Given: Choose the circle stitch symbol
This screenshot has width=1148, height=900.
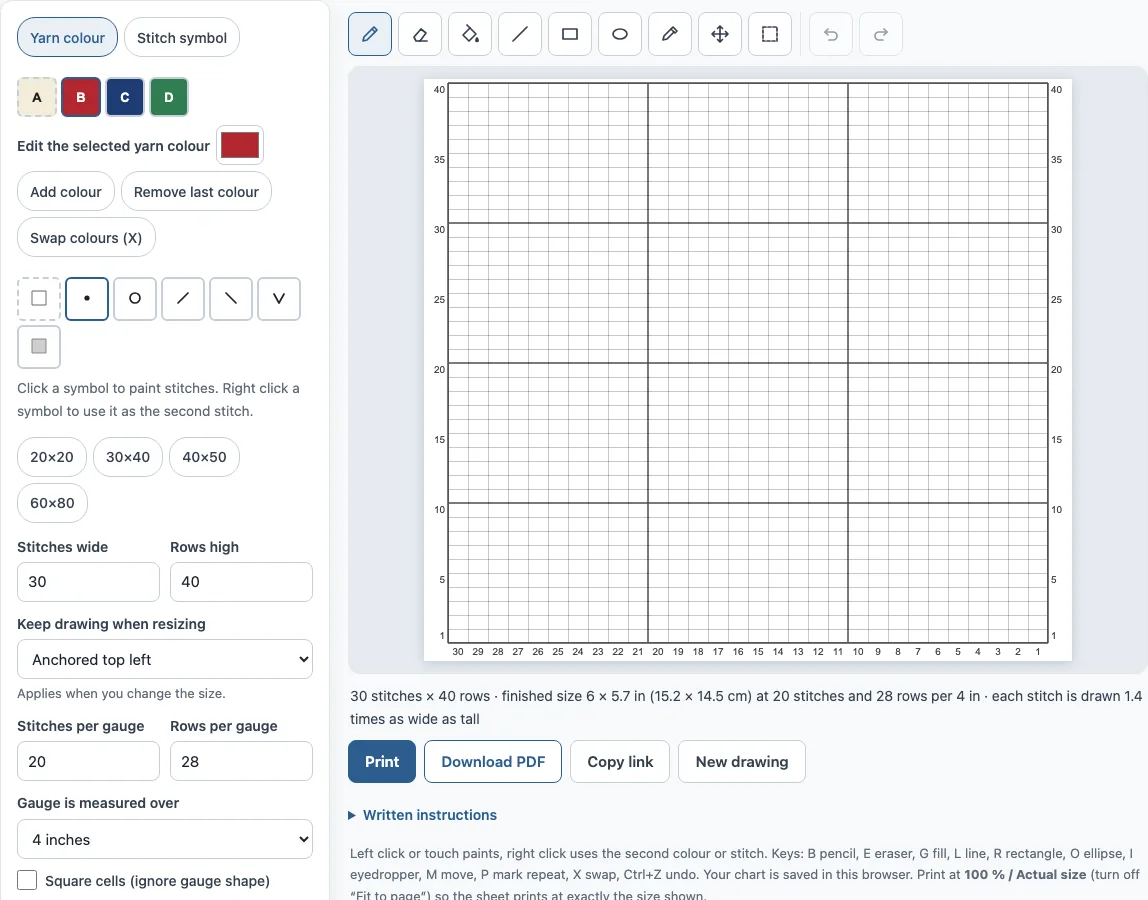Looking at the screenshot, I should (135, 299).
